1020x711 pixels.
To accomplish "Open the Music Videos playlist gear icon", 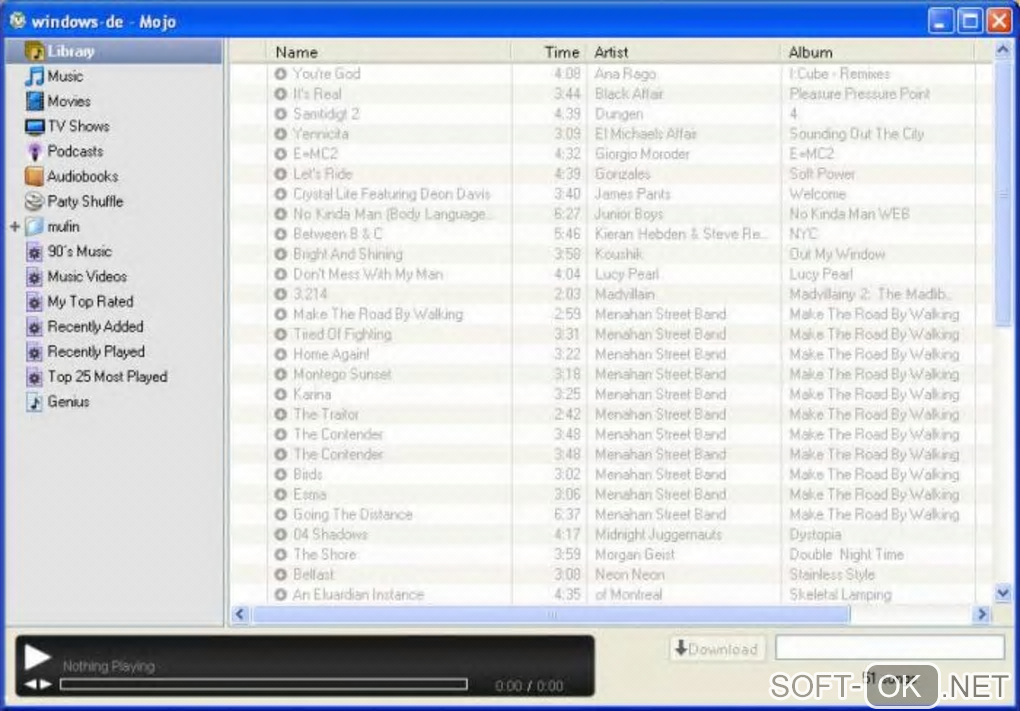I will pyautogui.click(x=34, y=277).
